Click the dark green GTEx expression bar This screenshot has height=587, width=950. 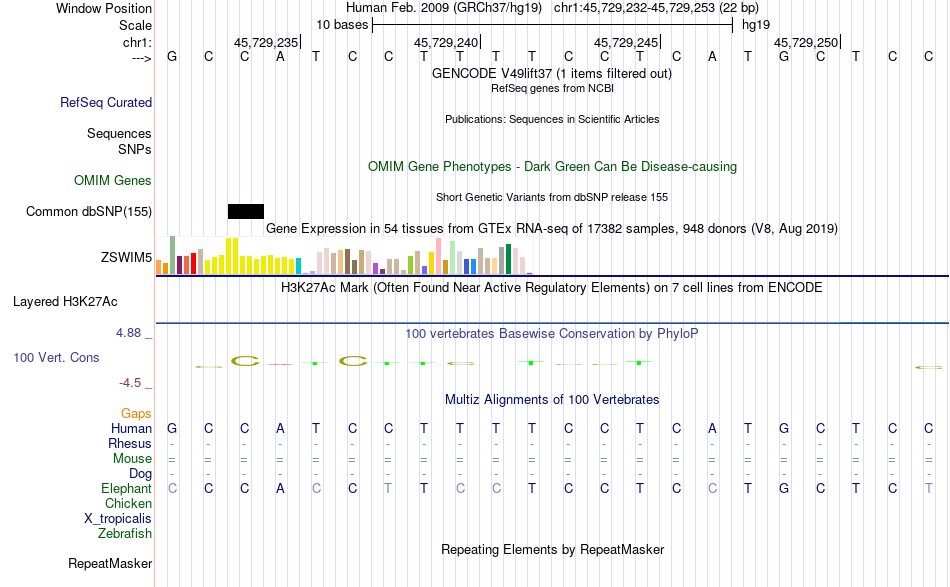click(x=508, y=259)
